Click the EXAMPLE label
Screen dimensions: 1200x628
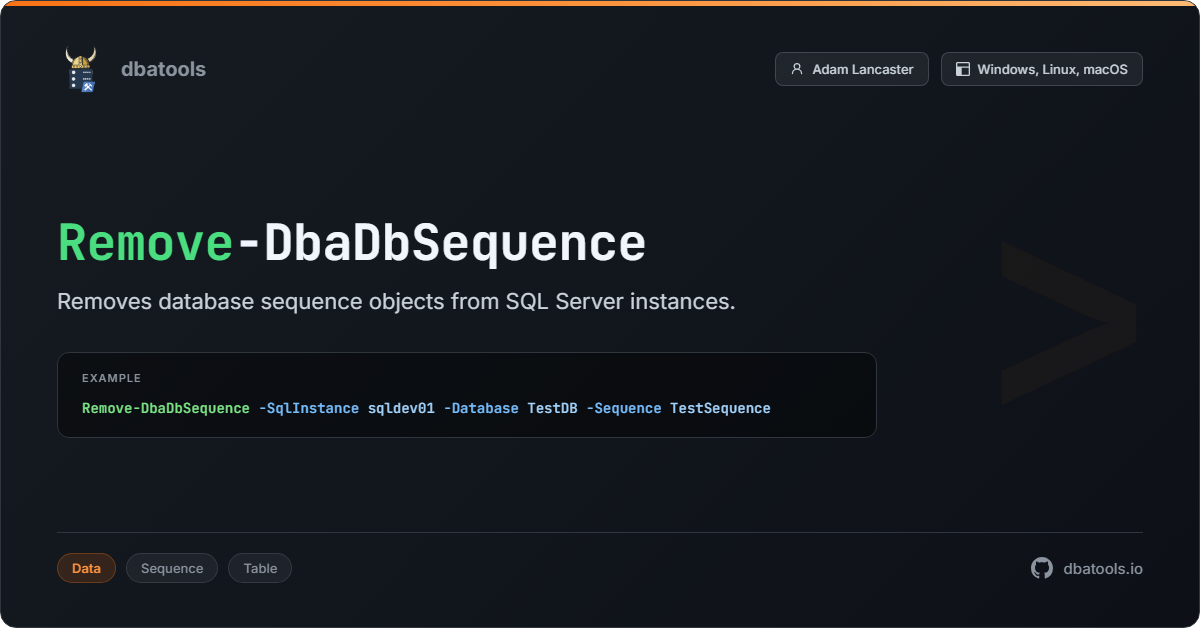pyautogui.click(x=111, y=378)
